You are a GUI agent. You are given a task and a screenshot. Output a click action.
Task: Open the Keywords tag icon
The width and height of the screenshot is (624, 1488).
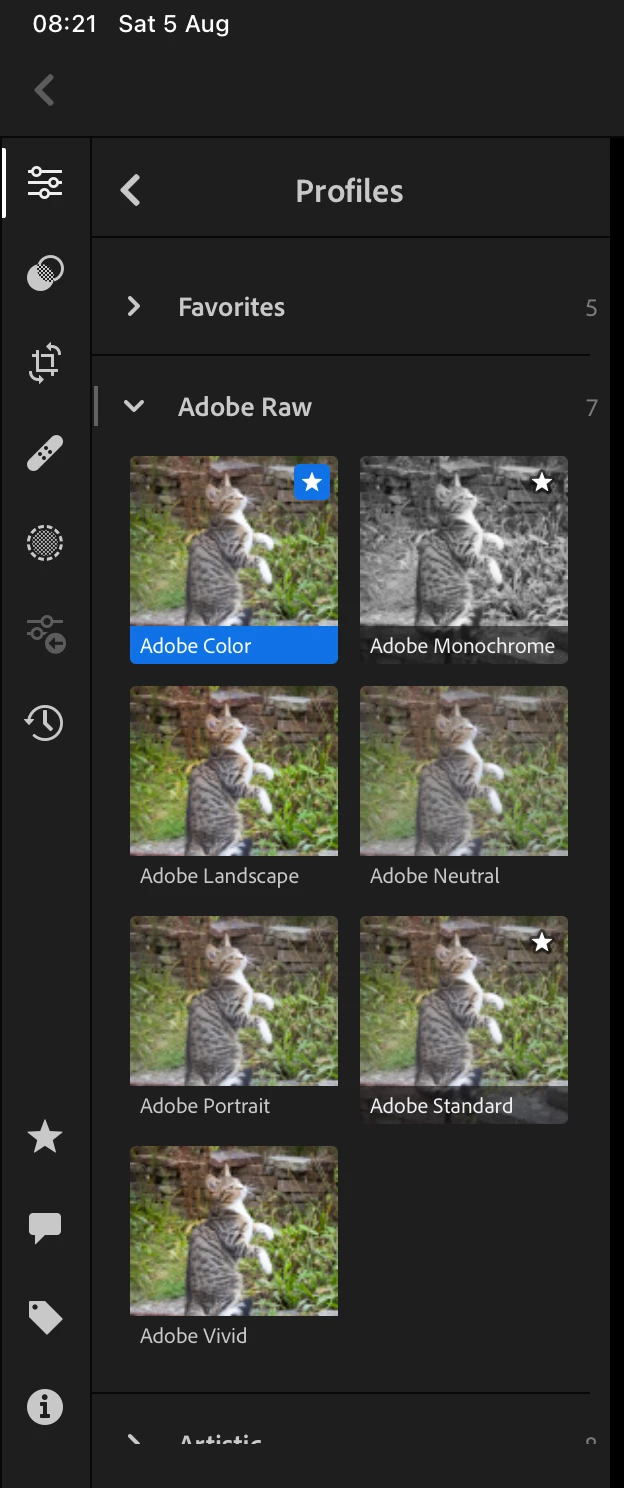(45, 1318)
